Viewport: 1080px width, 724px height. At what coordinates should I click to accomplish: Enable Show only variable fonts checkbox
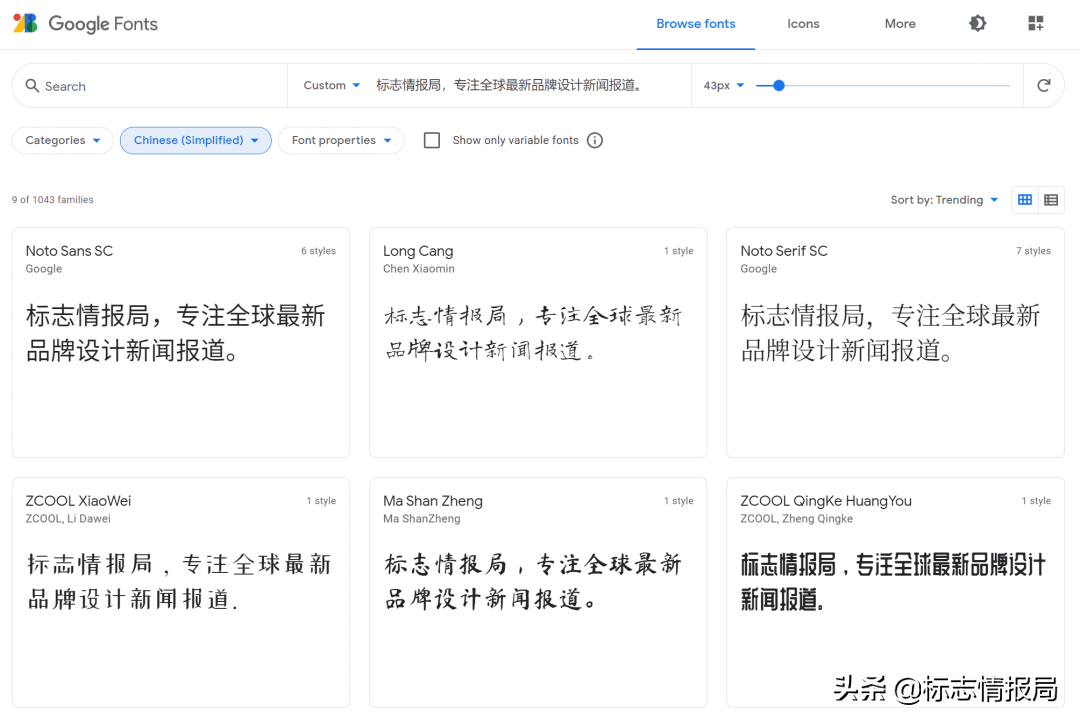click(432, 141)
